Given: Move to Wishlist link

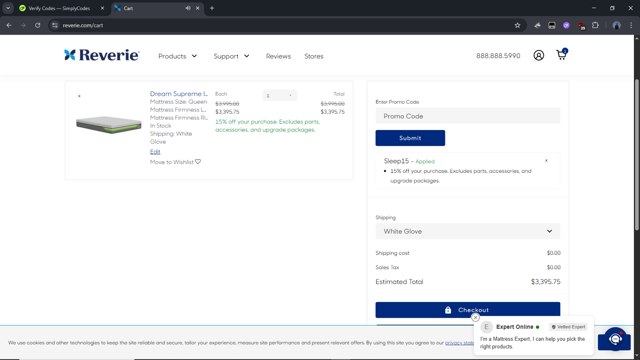Looking at the screenshot, I should pyautogui.click(x=175, y=162).
